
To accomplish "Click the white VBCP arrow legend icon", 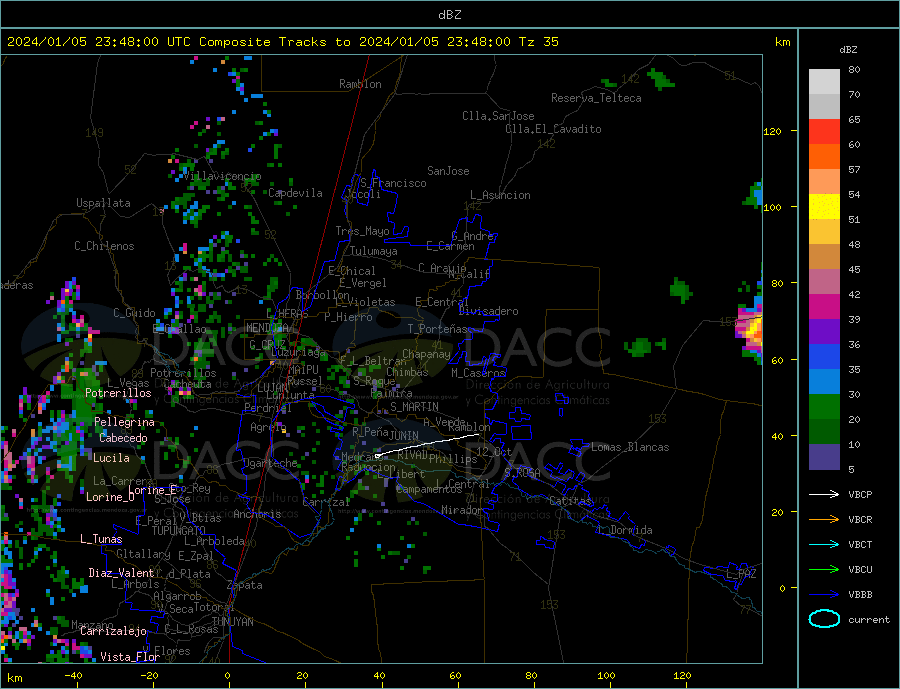I will (824, 494).
